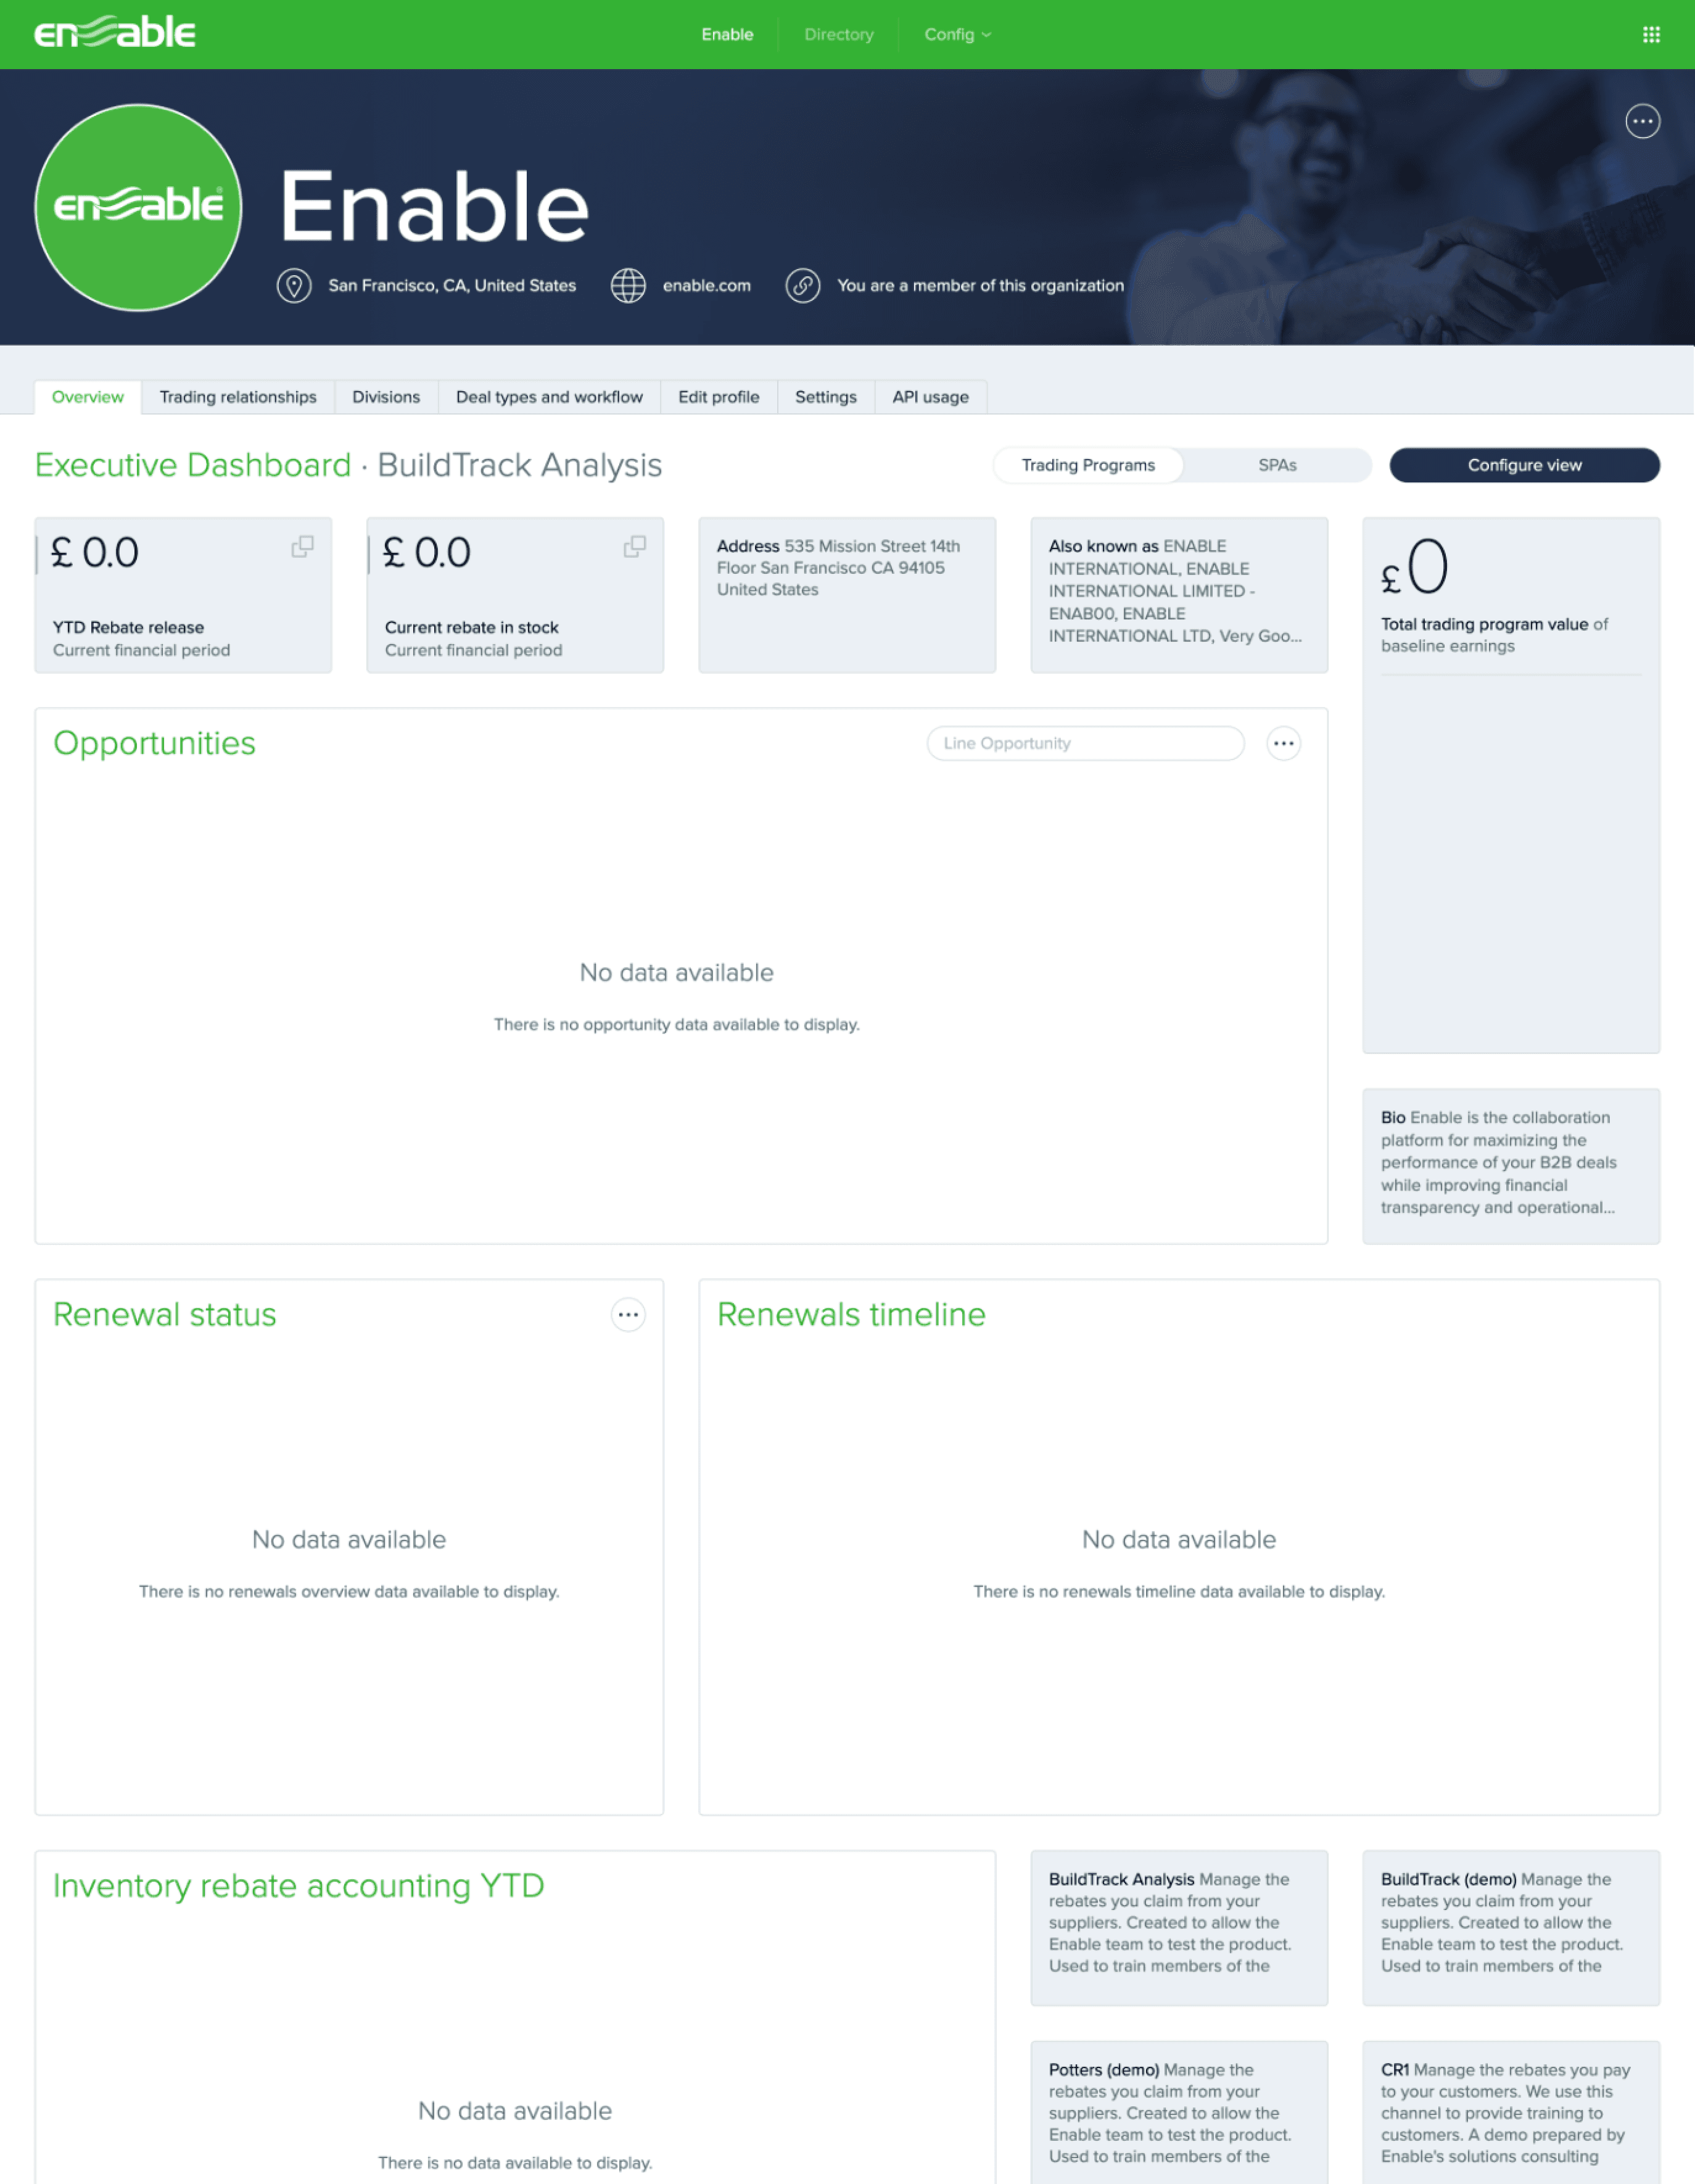Click the Executive Dashboard heading
Viewport: 1695px width, 2184px height.
click(x=193, y=466)
